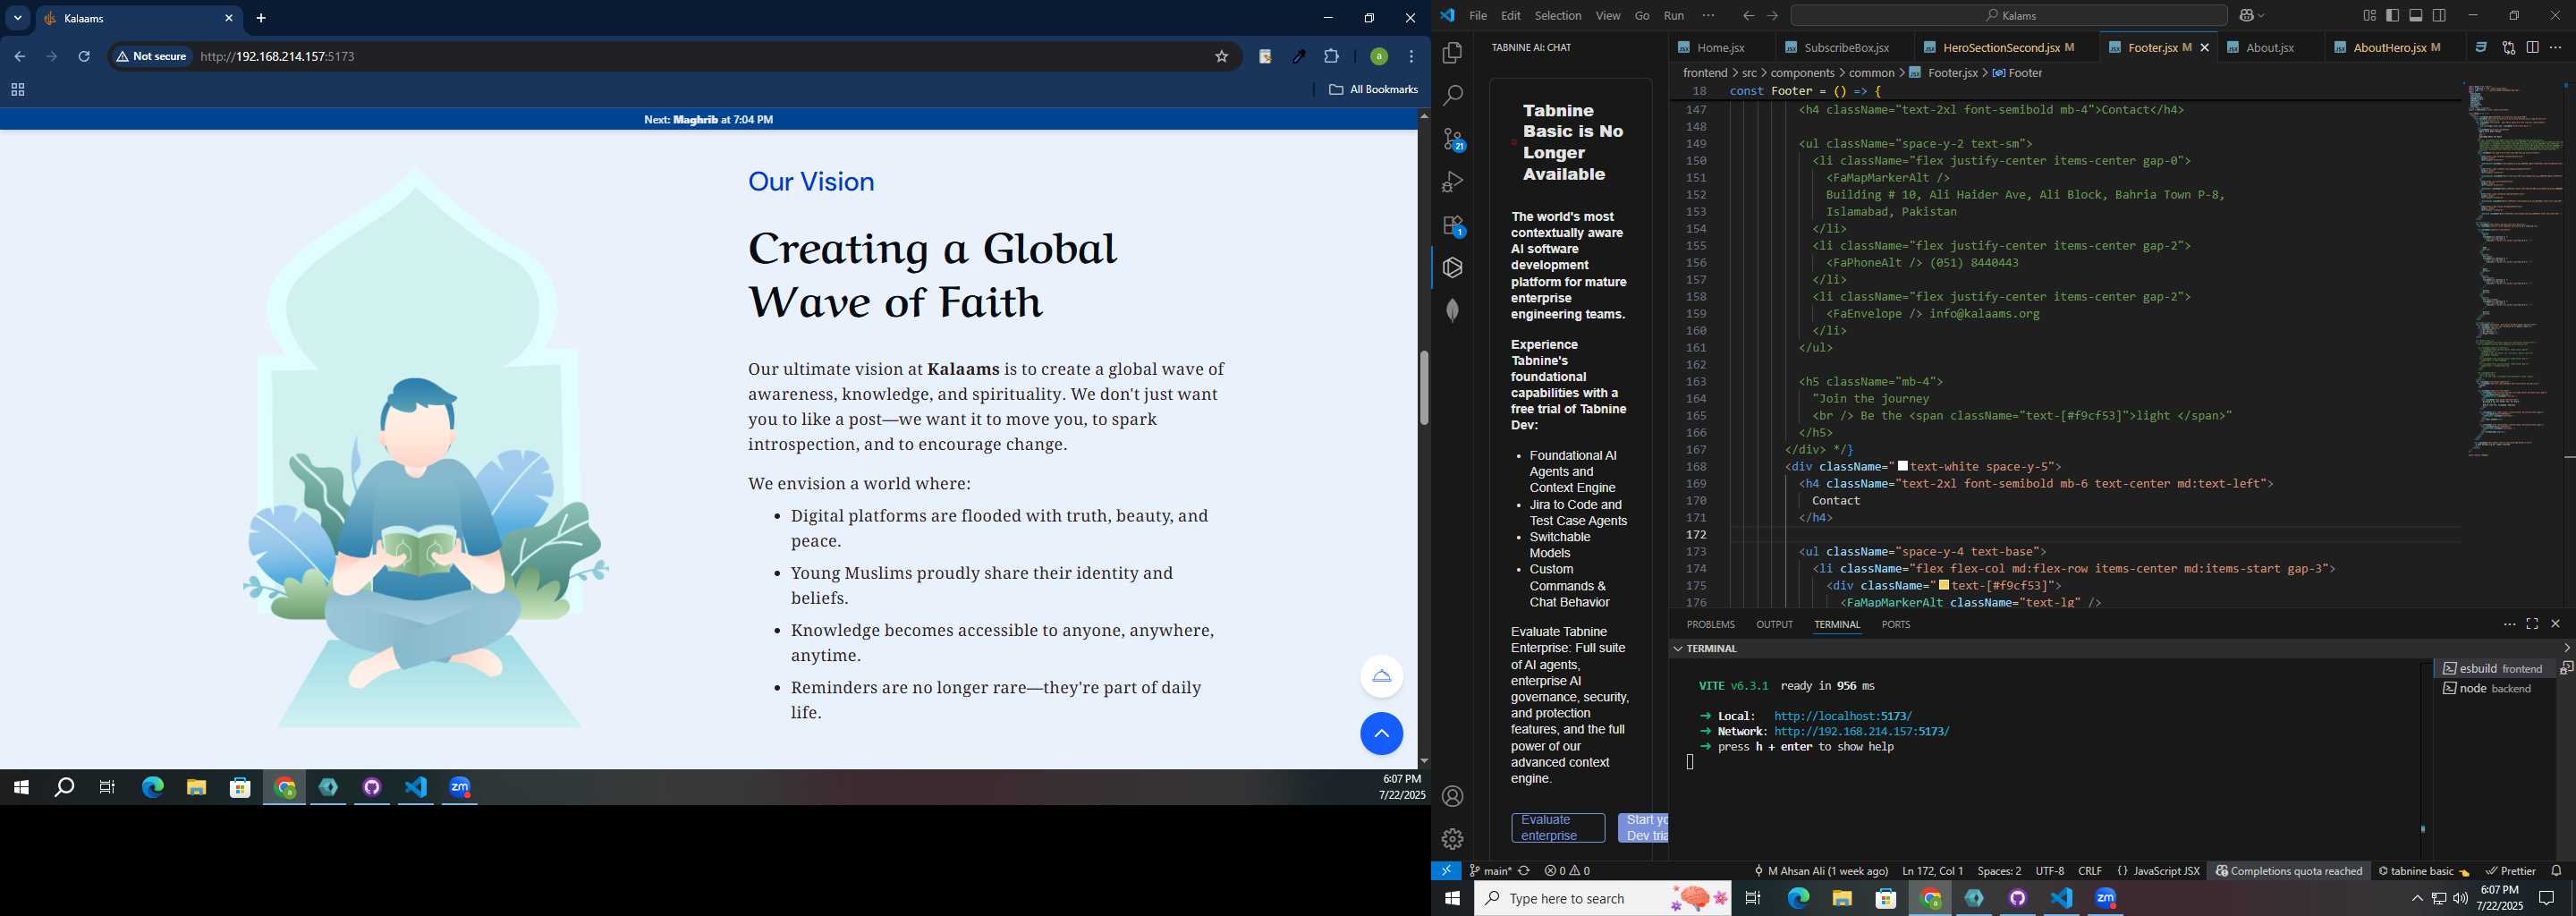The image size is (2576, 916).
Task: Open the Network 192.168.214.157 terminal link
Action: (x=1862, y=732)
